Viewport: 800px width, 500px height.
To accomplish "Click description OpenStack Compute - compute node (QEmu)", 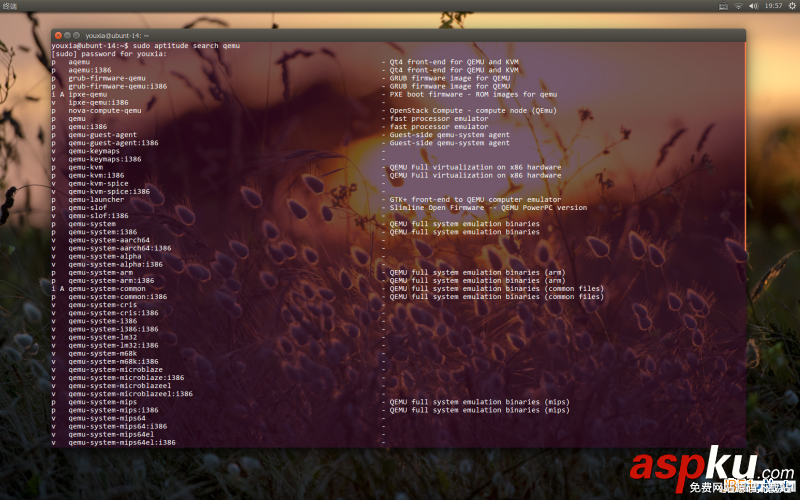I will point(473,111).
